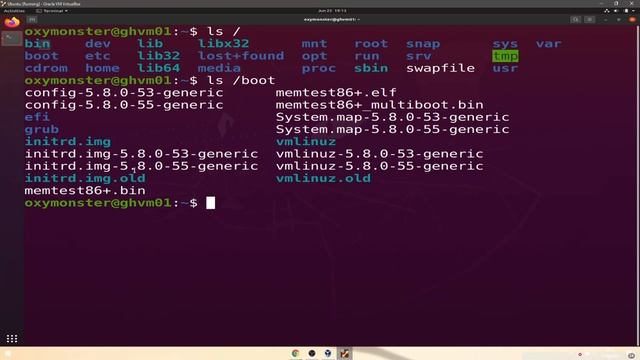Select the Terminal icon in the dock
The image size is (640, 360).
click(11, 38)
